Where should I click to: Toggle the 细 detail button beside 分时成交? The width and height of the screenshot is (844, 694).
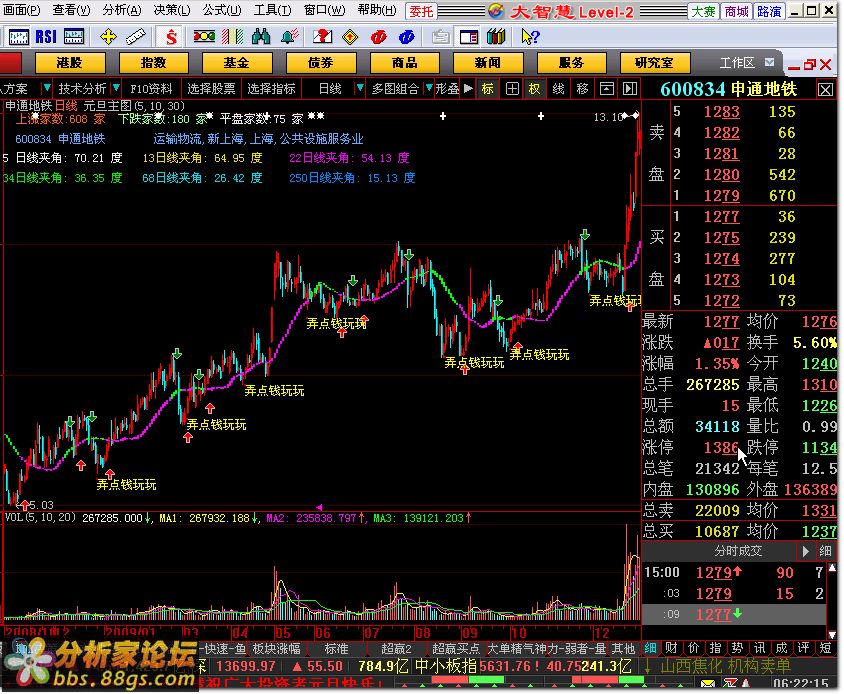point(825,551)
